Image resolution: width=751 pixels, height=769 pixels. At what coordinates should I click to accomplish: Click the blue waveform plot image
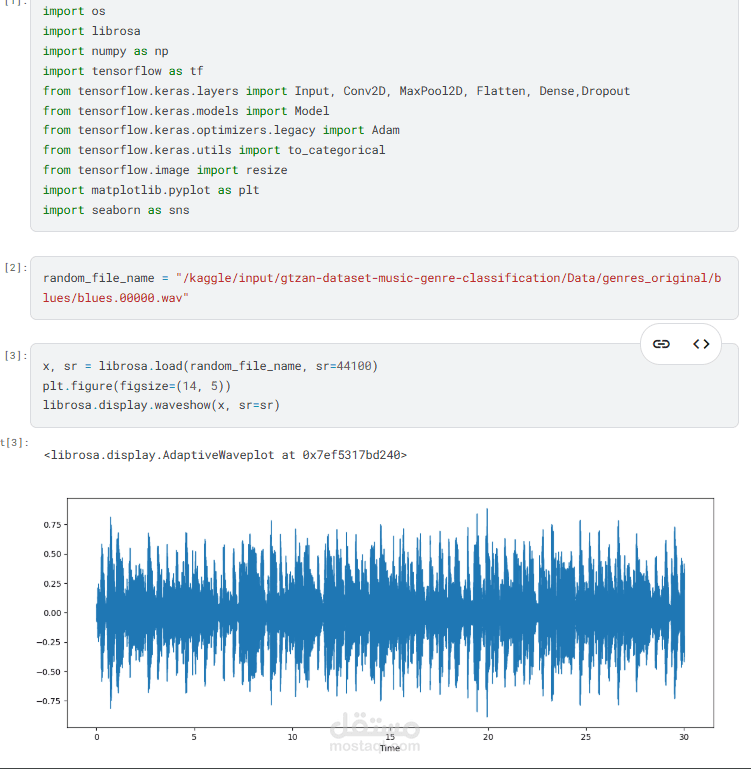(390, 612)
